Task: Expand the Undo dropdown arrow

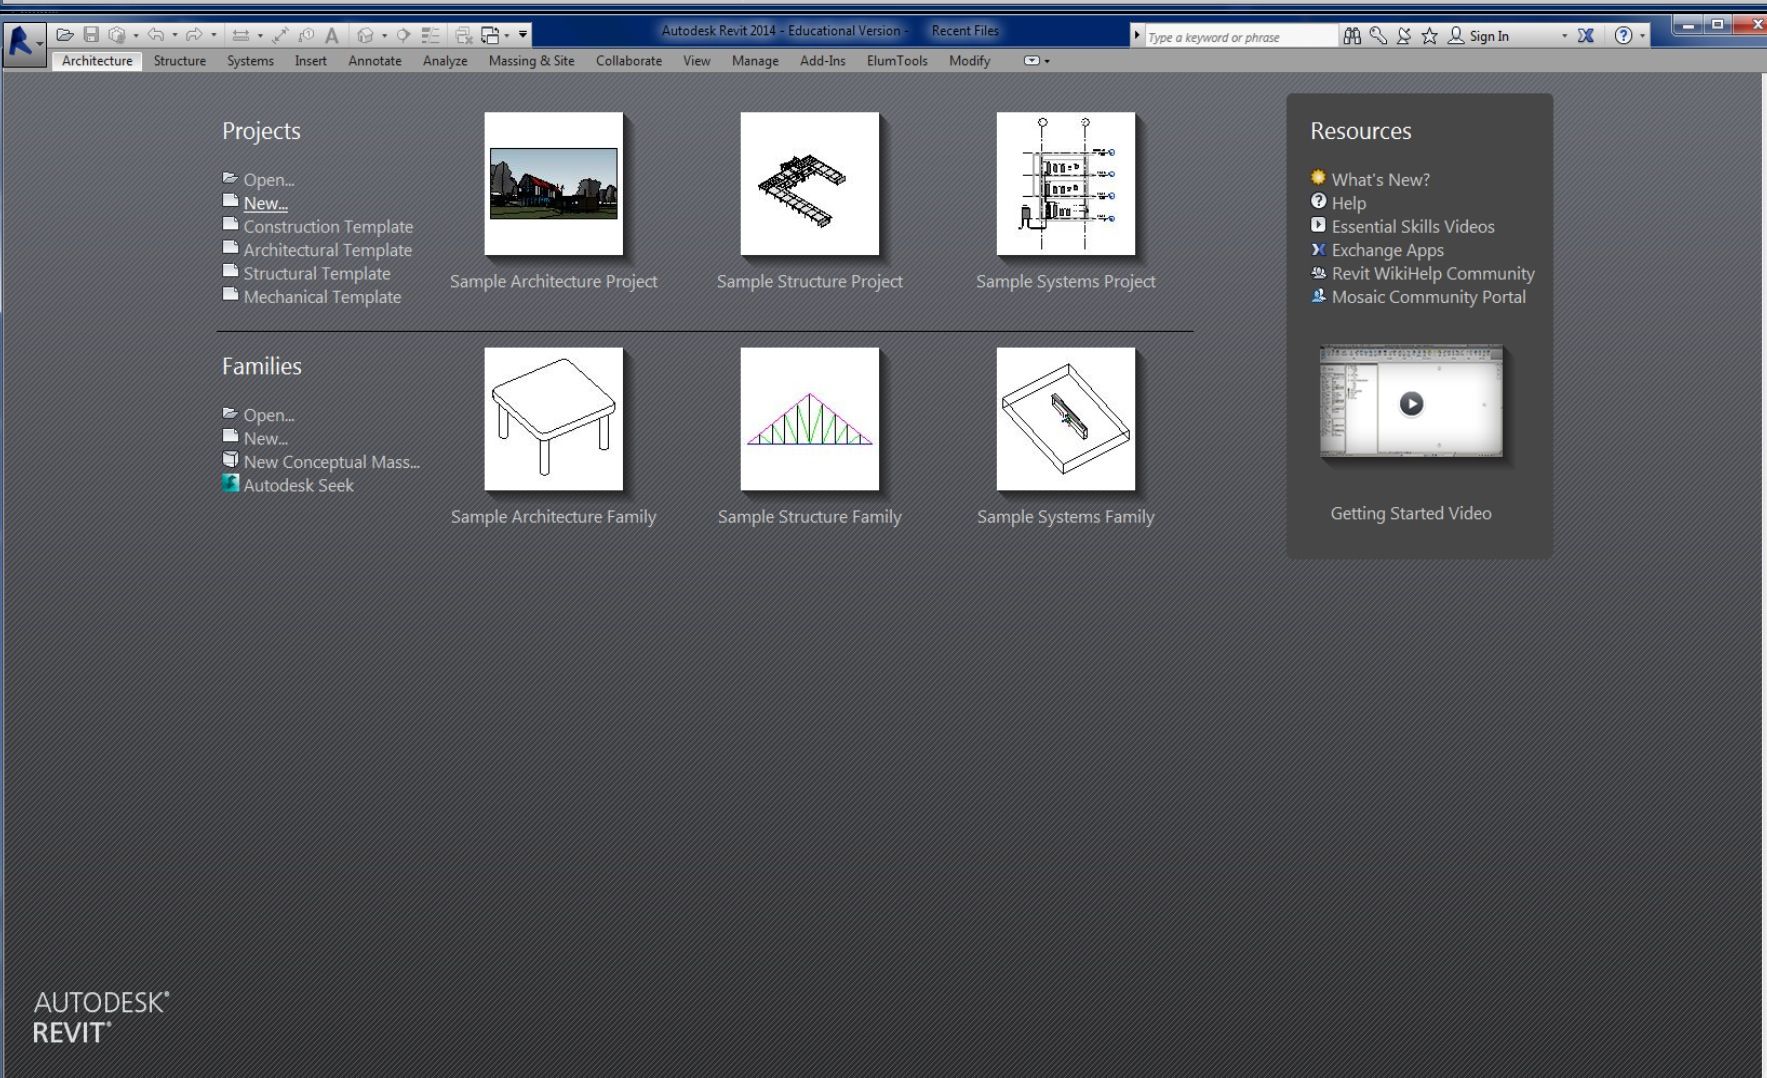Action: (175, 33)
